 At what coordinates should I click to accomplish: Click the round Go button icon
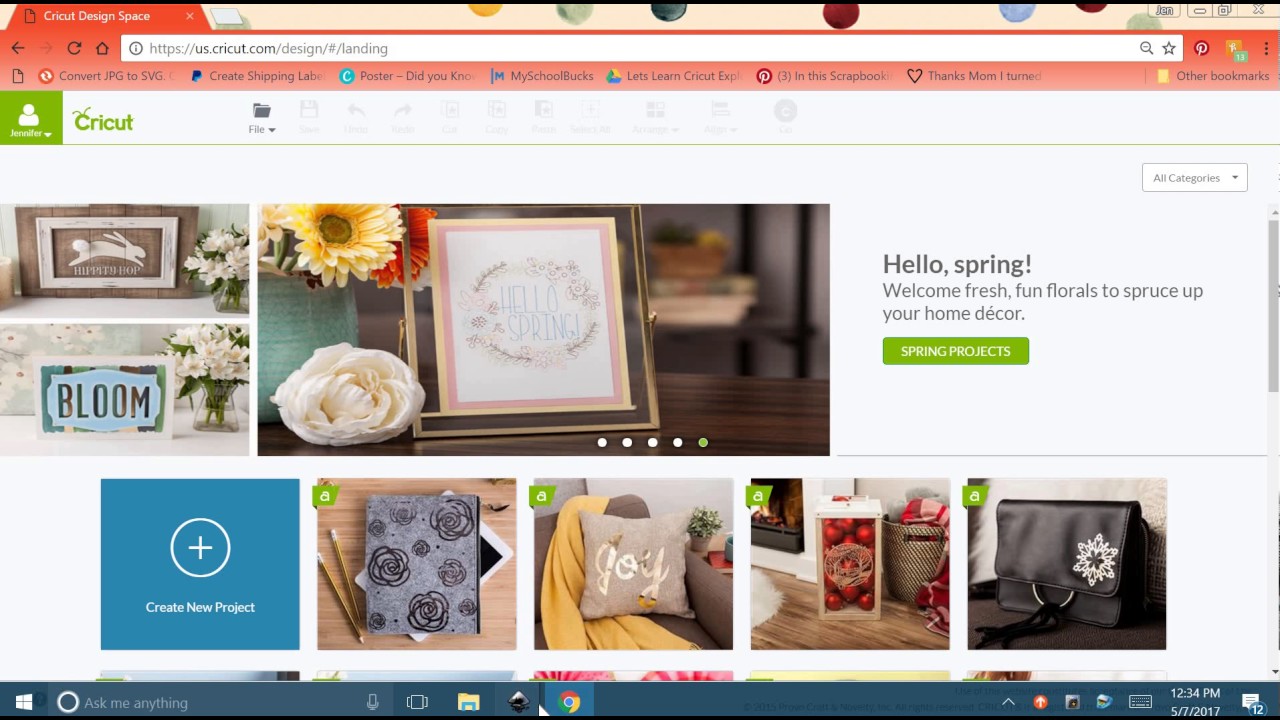click(785, 111)
